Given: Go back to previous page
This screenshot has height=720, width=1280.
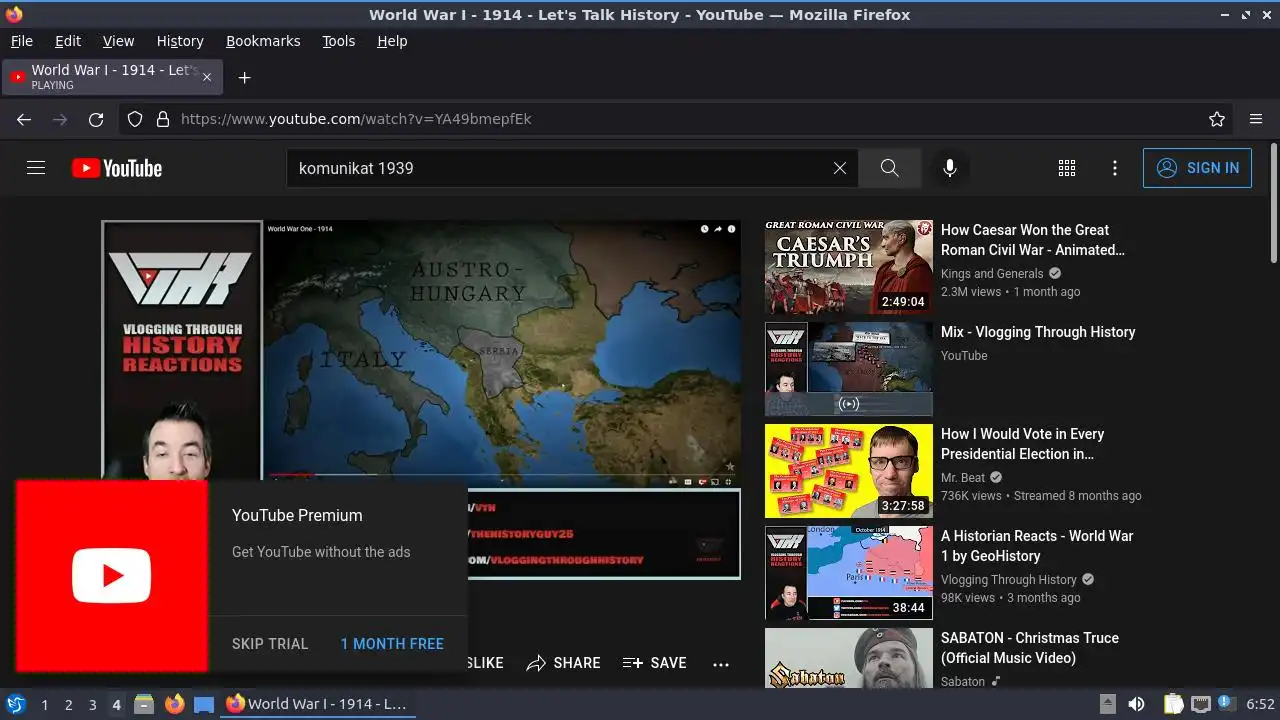Looking at the screenshot, I should pyautogui.click(x=24, y=119).
